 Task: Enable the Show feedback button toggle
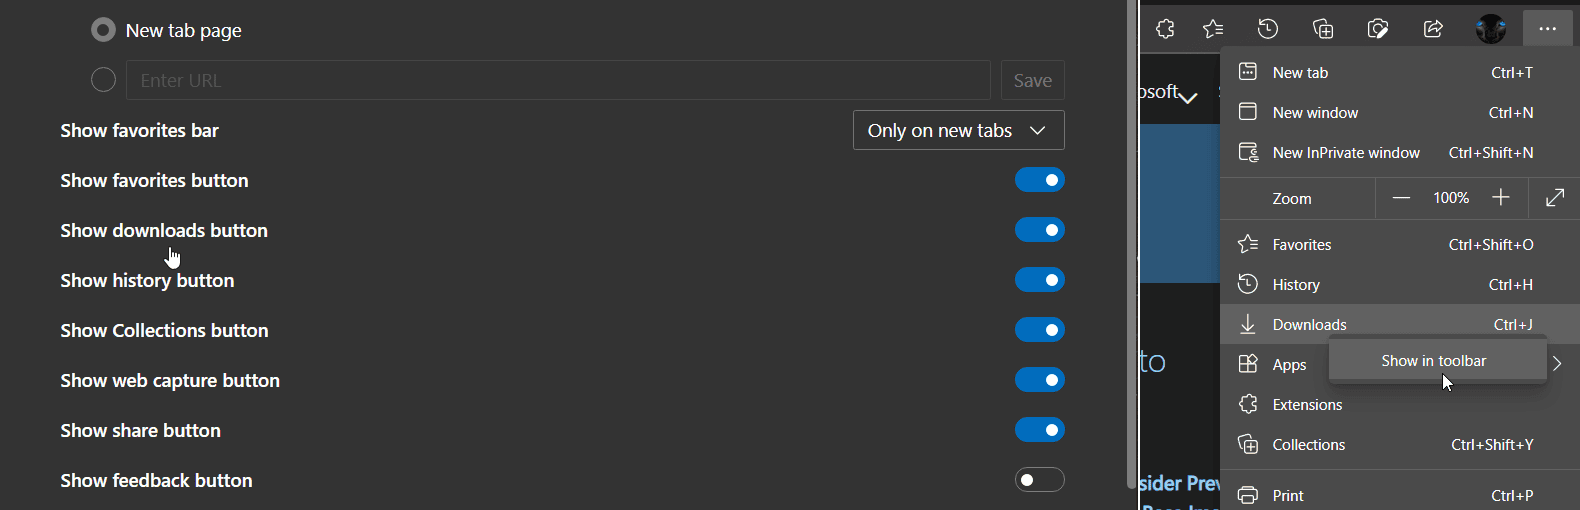tap(1039, 480)
